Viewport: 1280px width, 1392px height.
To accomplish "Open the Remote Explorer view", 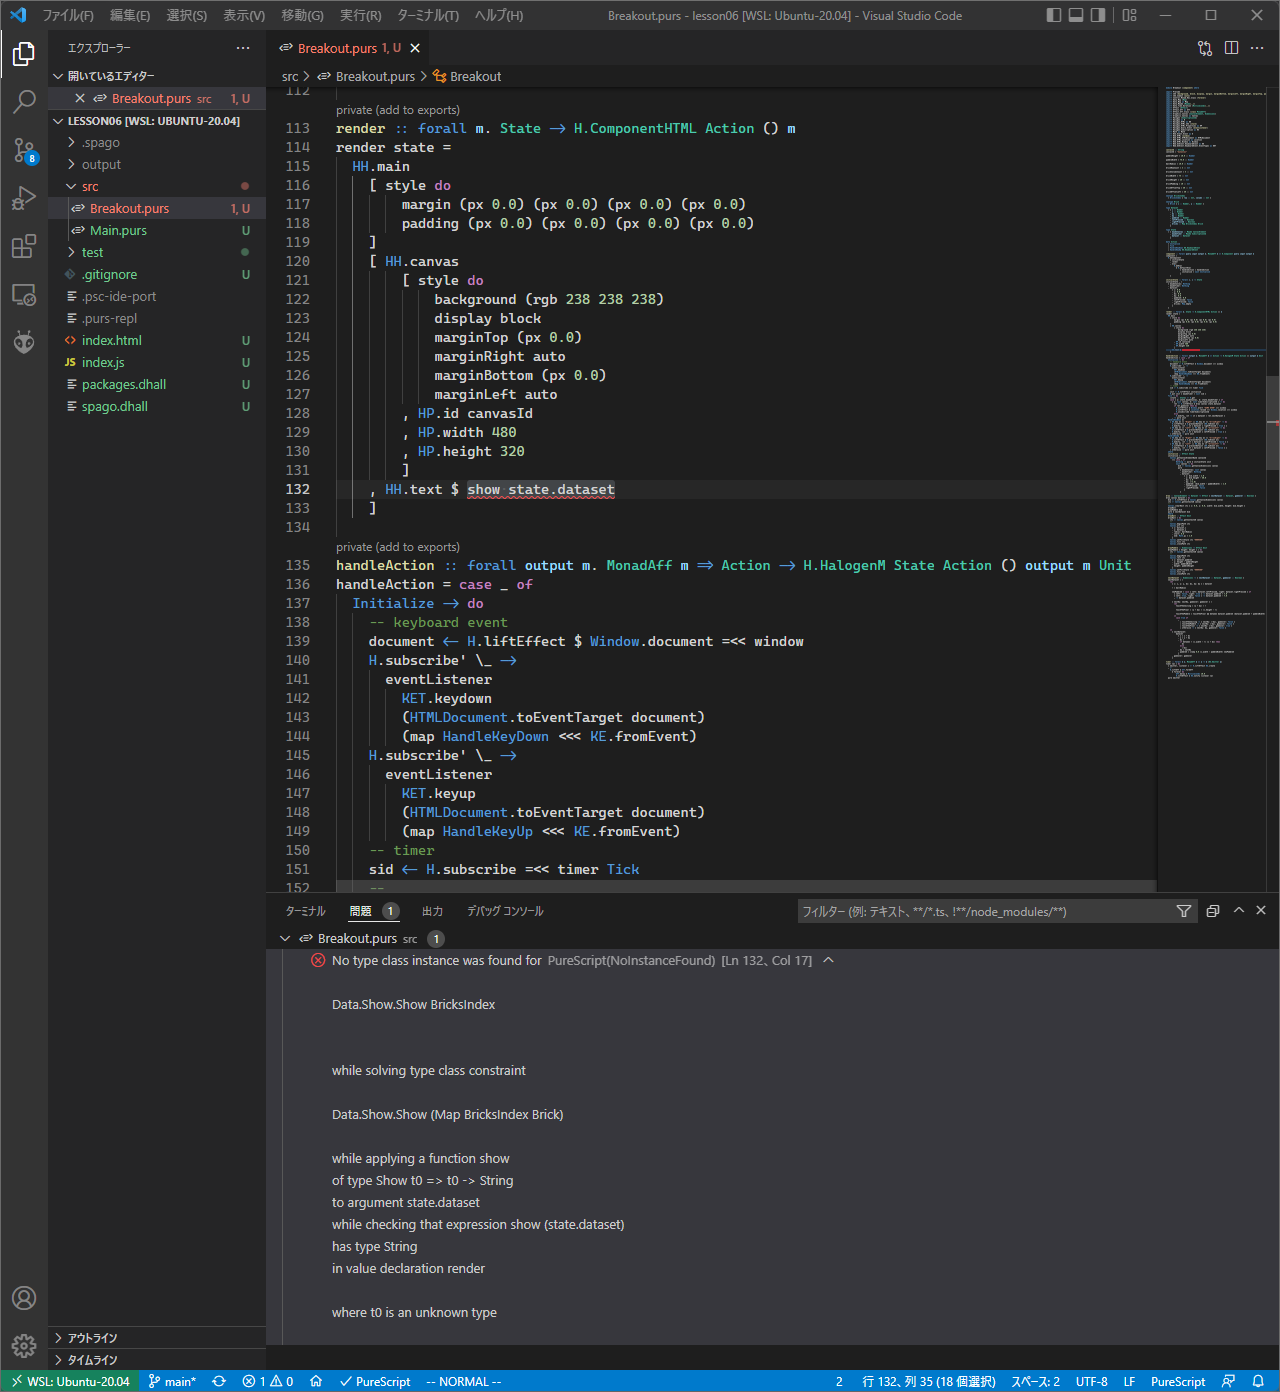I will (24, 295).
